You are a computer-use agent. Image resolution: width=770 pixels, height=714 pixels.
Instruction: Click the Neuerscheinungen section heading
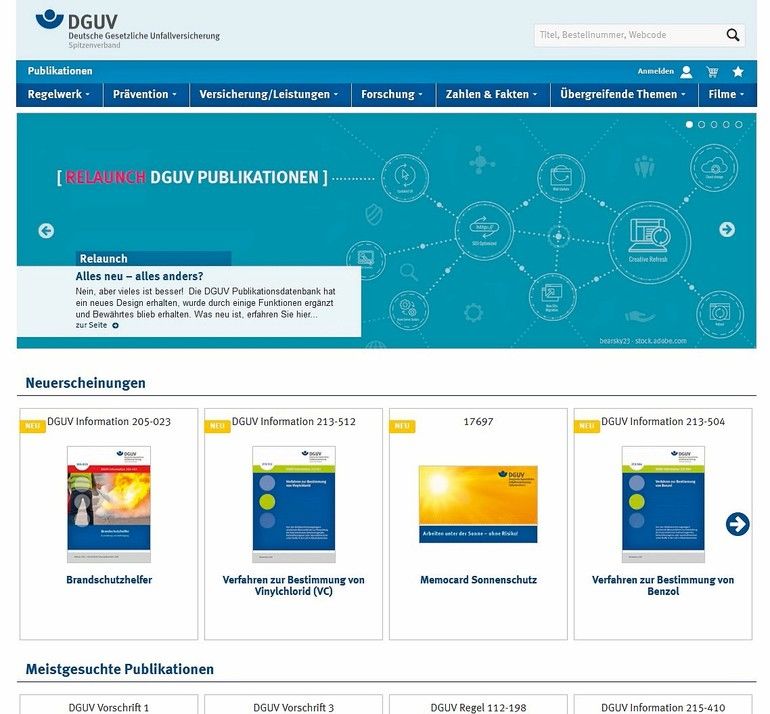tap(85, 383)
